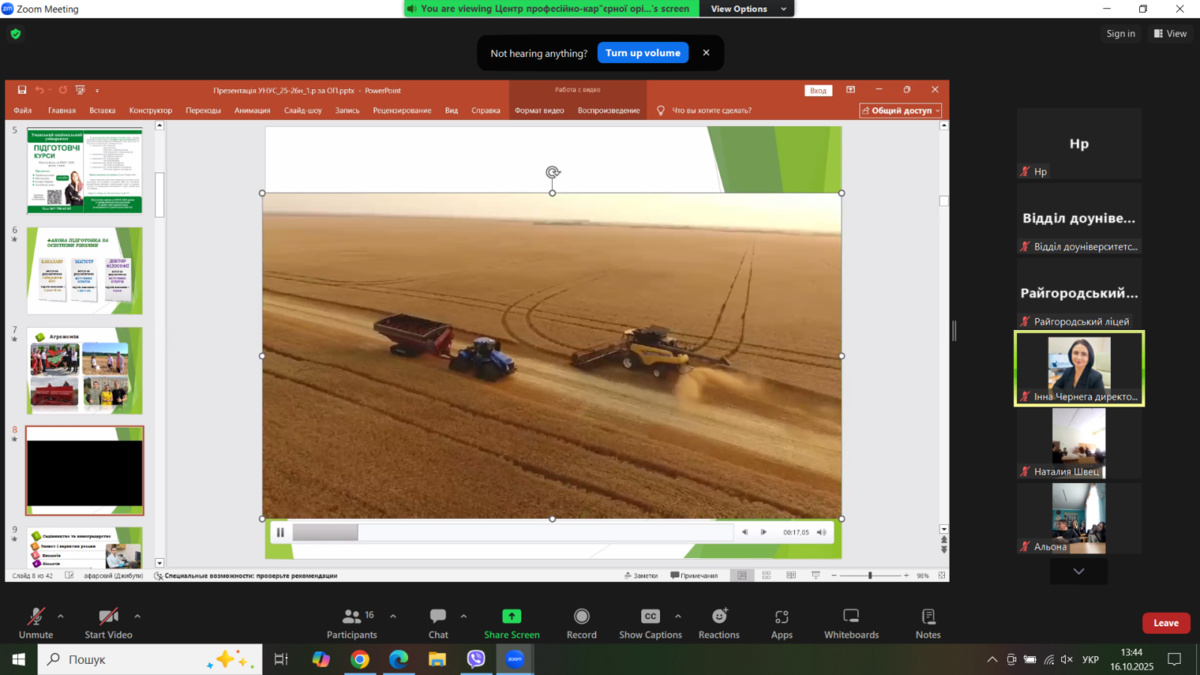1200x675 pixels.
Task: Leave the meeting
Action: 1165,623
